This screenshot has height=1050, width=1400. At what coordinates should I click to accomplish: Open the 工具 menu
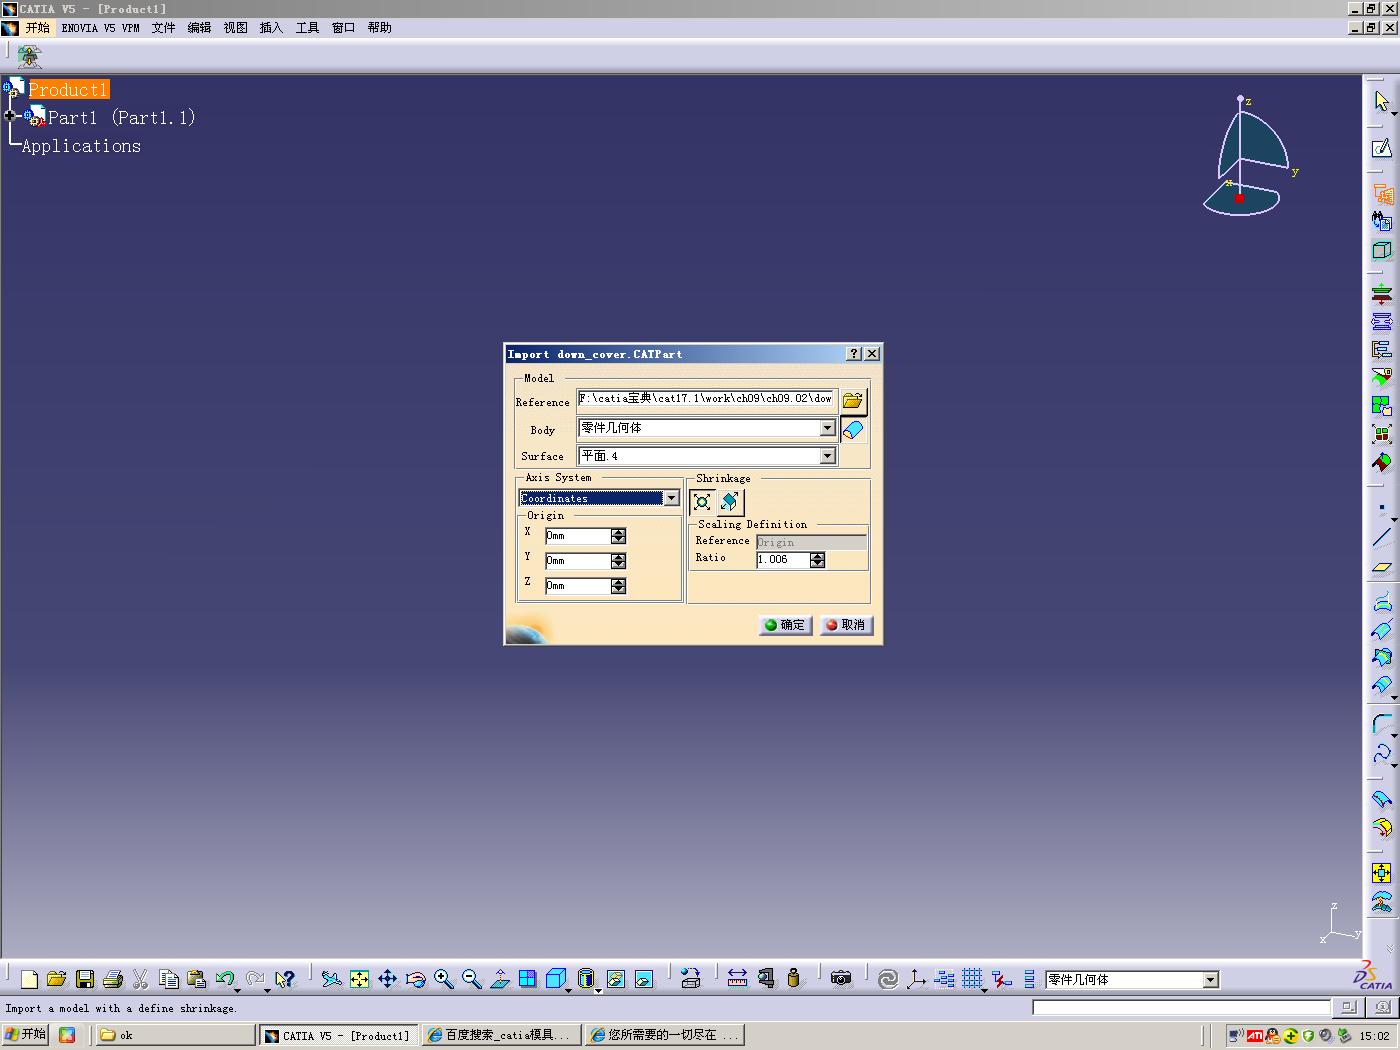coord(307,28)
